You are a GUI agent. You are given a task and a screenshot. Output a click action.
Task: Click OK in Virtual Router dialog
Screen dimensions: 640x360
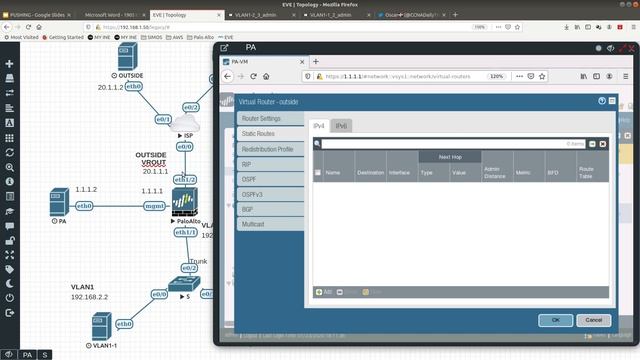(x=556, y=320)
